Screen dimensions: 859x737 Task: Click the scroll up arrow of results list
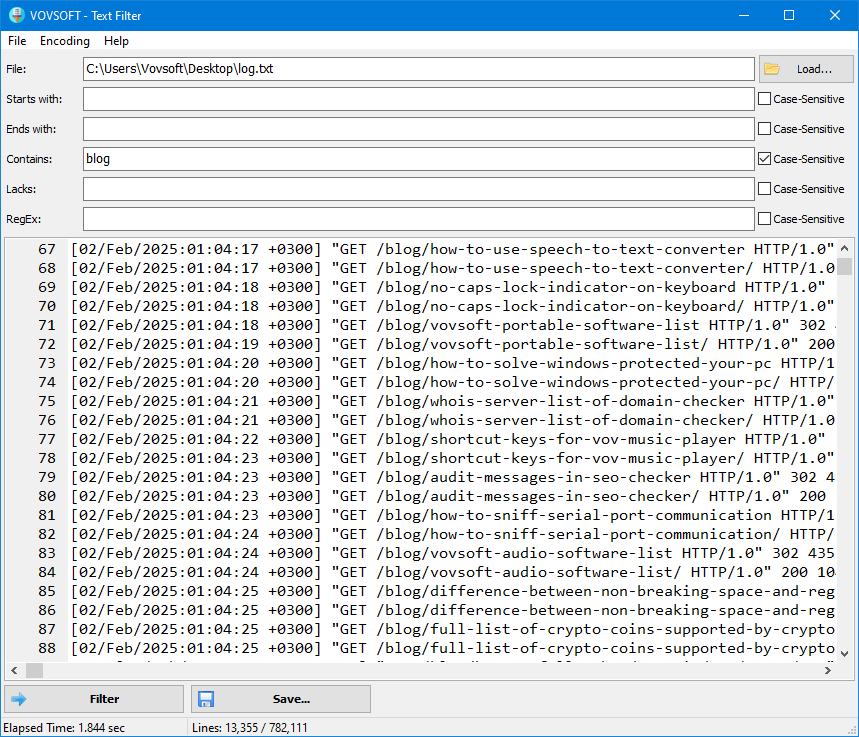pos(844,248)
